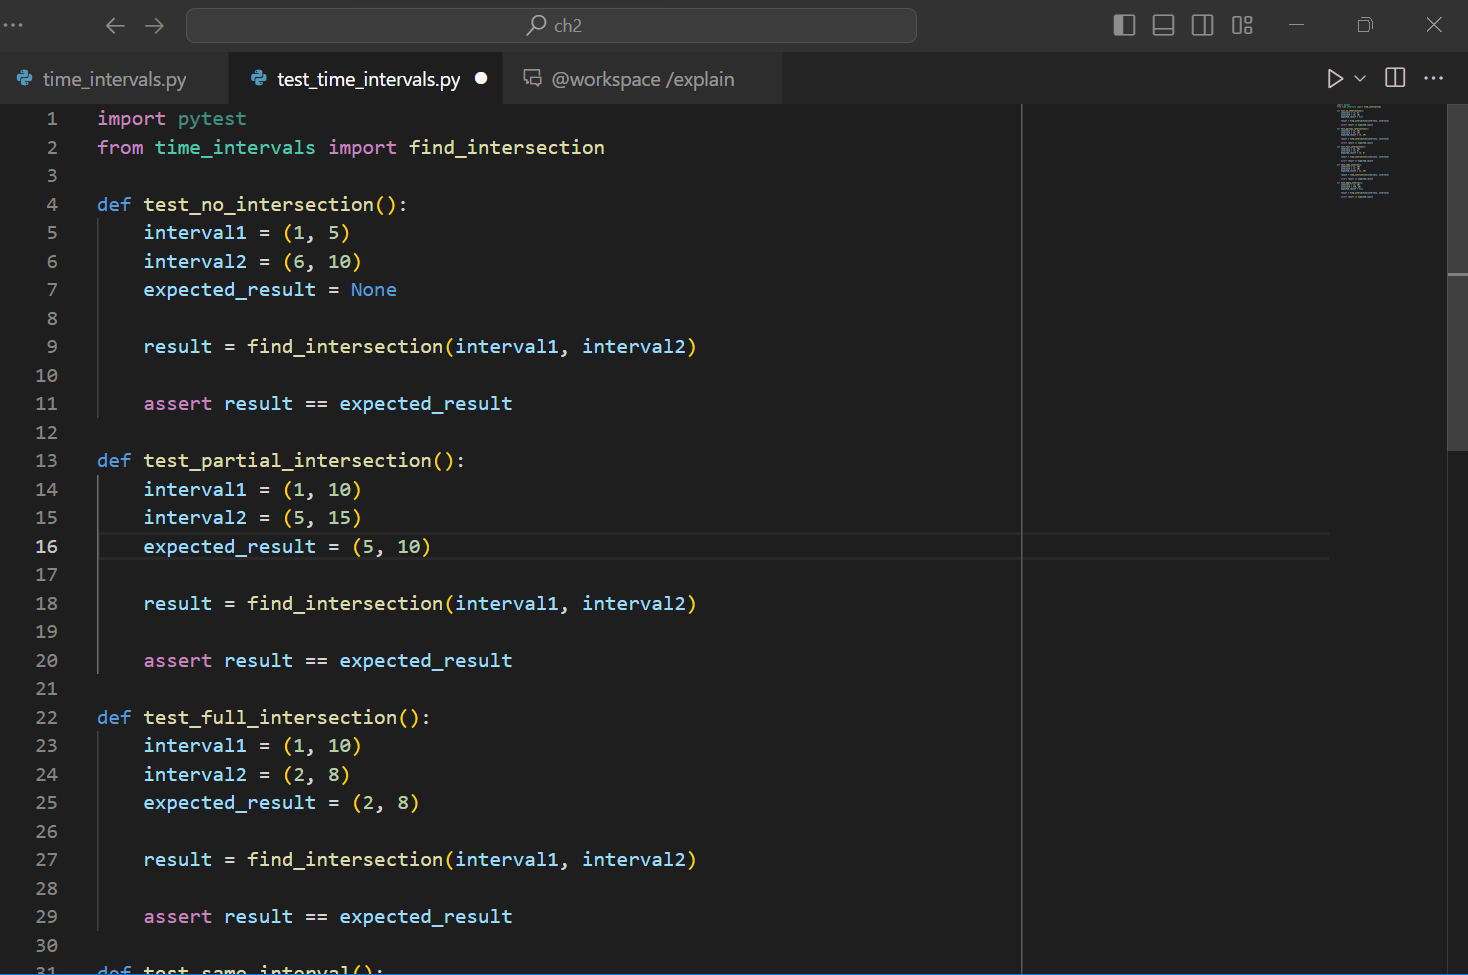This screenshot has height=975, width=1468.
Task: Click "time_intervals" module name on line 2
Action: [x=235, y=148]
